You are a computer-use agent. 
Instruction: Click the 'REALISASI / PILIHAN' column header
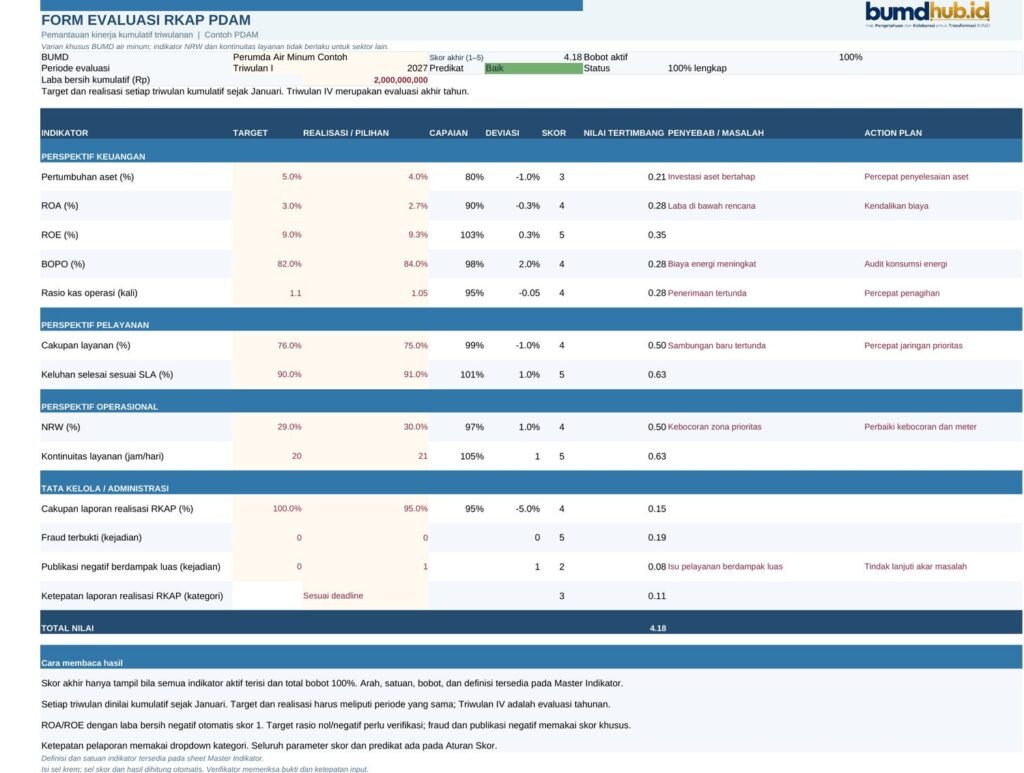tap(345, 133)
